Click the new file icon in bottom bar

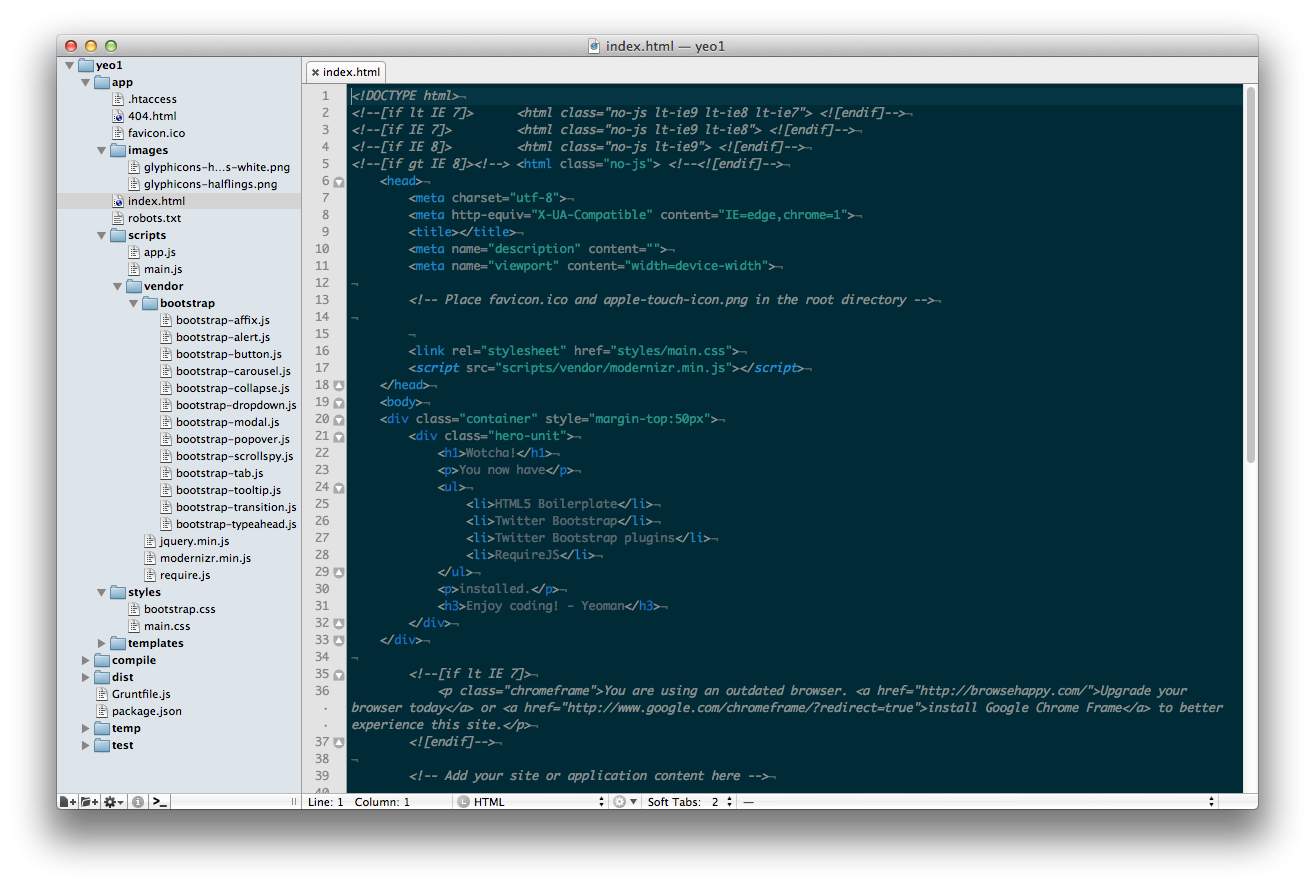[67, 802]
